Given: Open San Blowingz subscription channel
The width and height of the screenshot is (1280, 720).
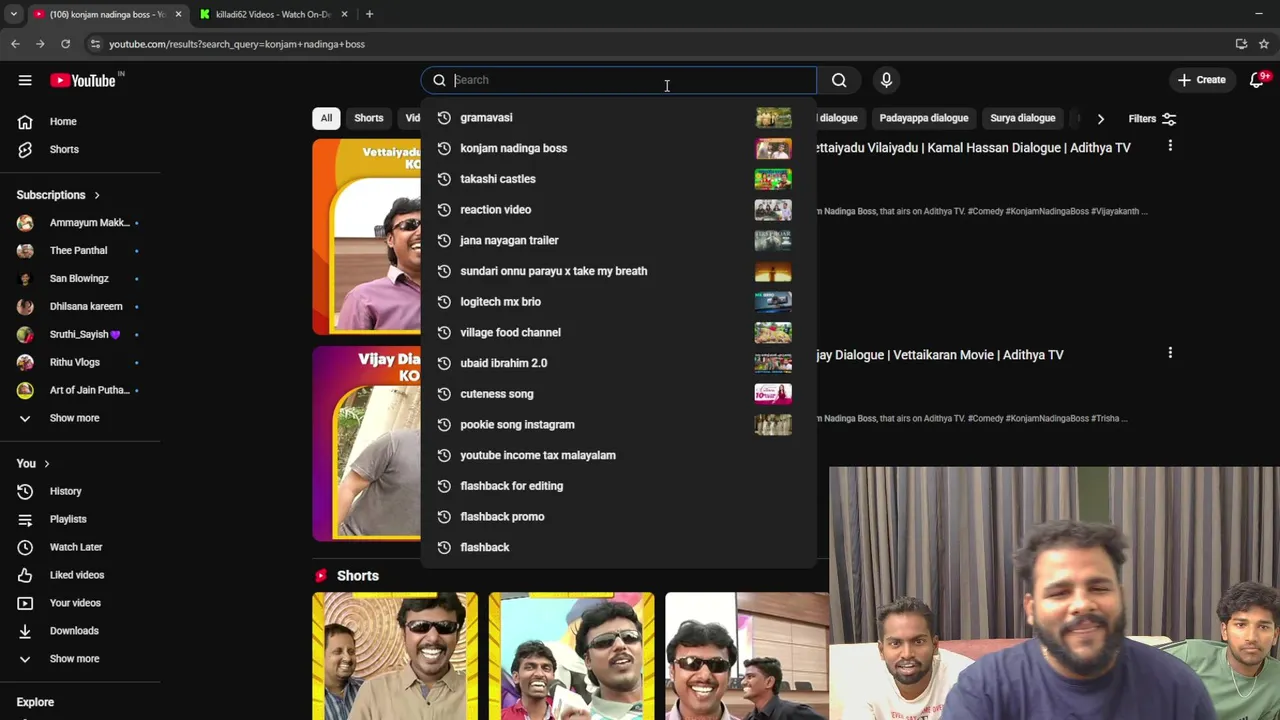Looking at the screenshot, I should pos(80,279).
